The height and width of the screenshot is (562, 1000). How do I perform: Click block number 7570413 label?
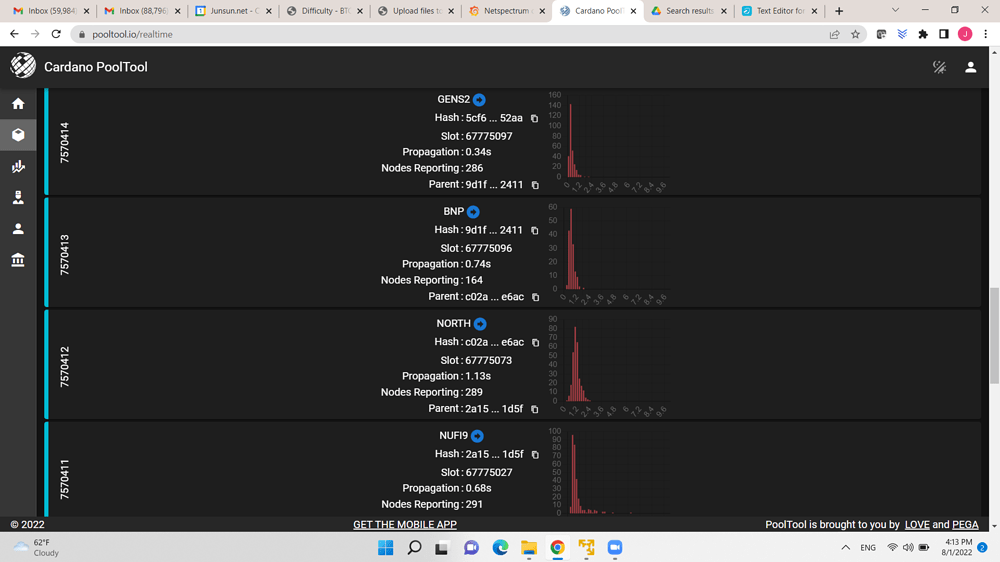(x=64, y=255)
